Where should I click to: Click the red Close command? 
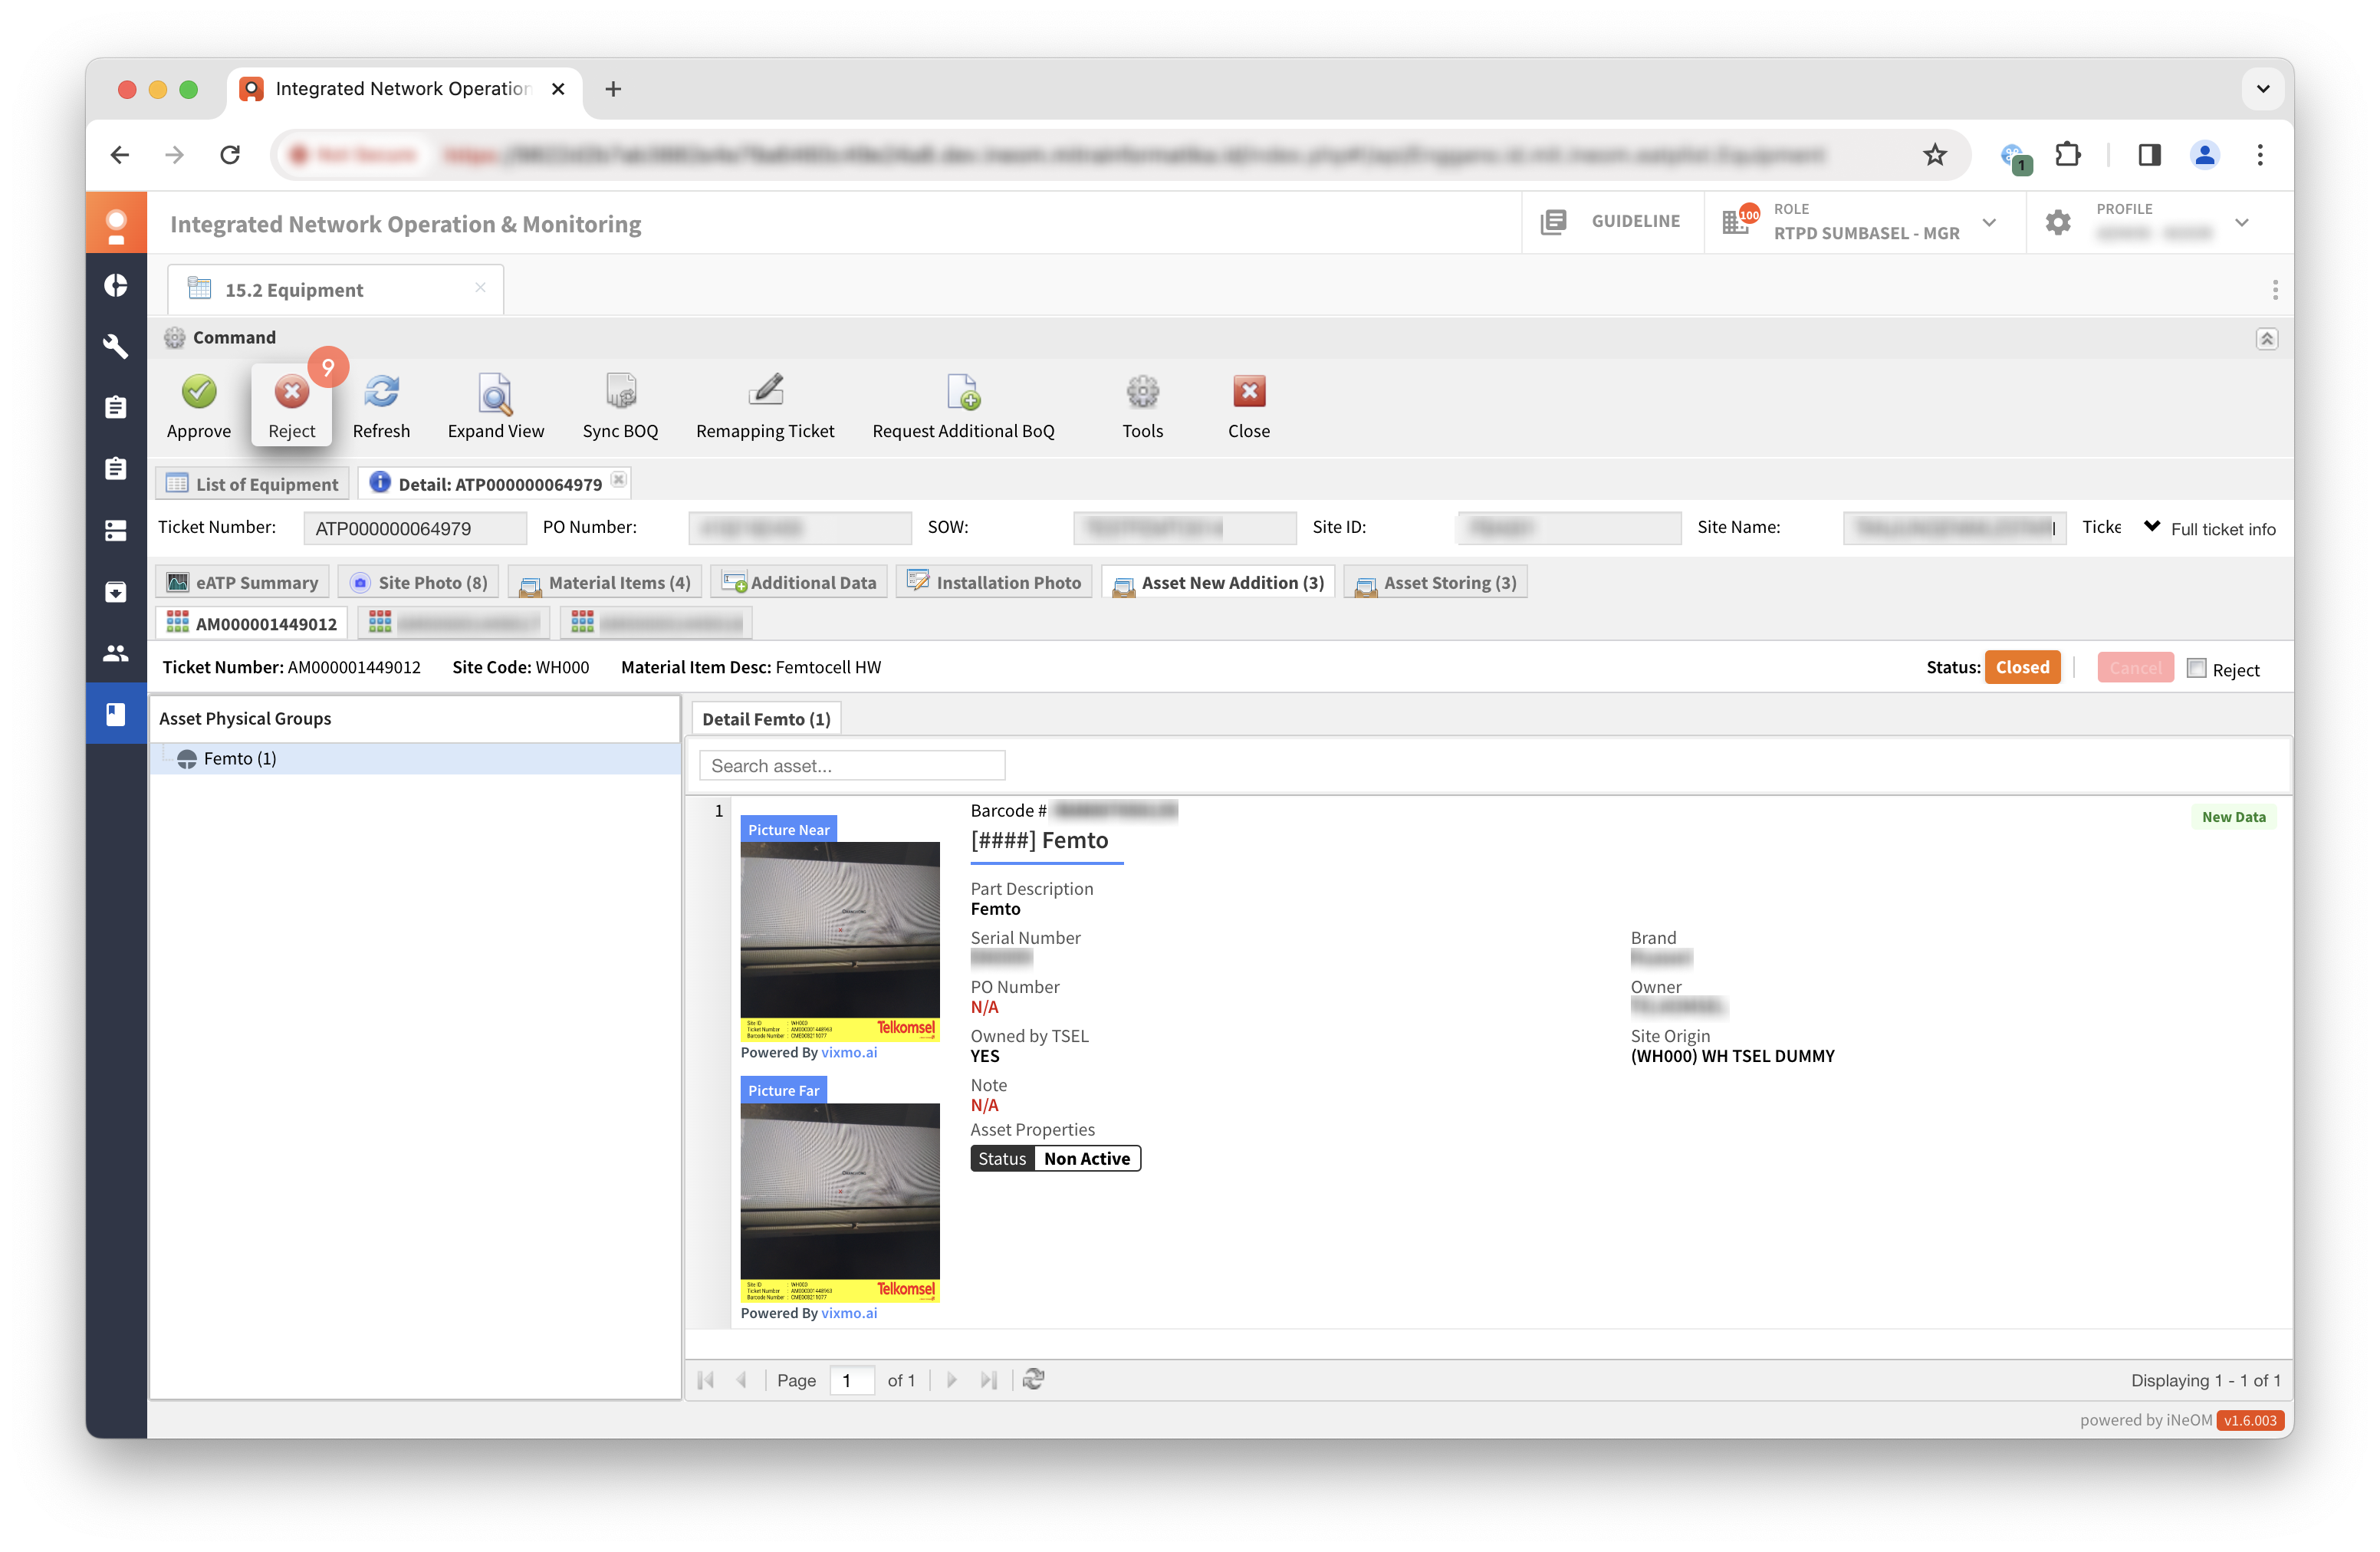point(1248,406)
